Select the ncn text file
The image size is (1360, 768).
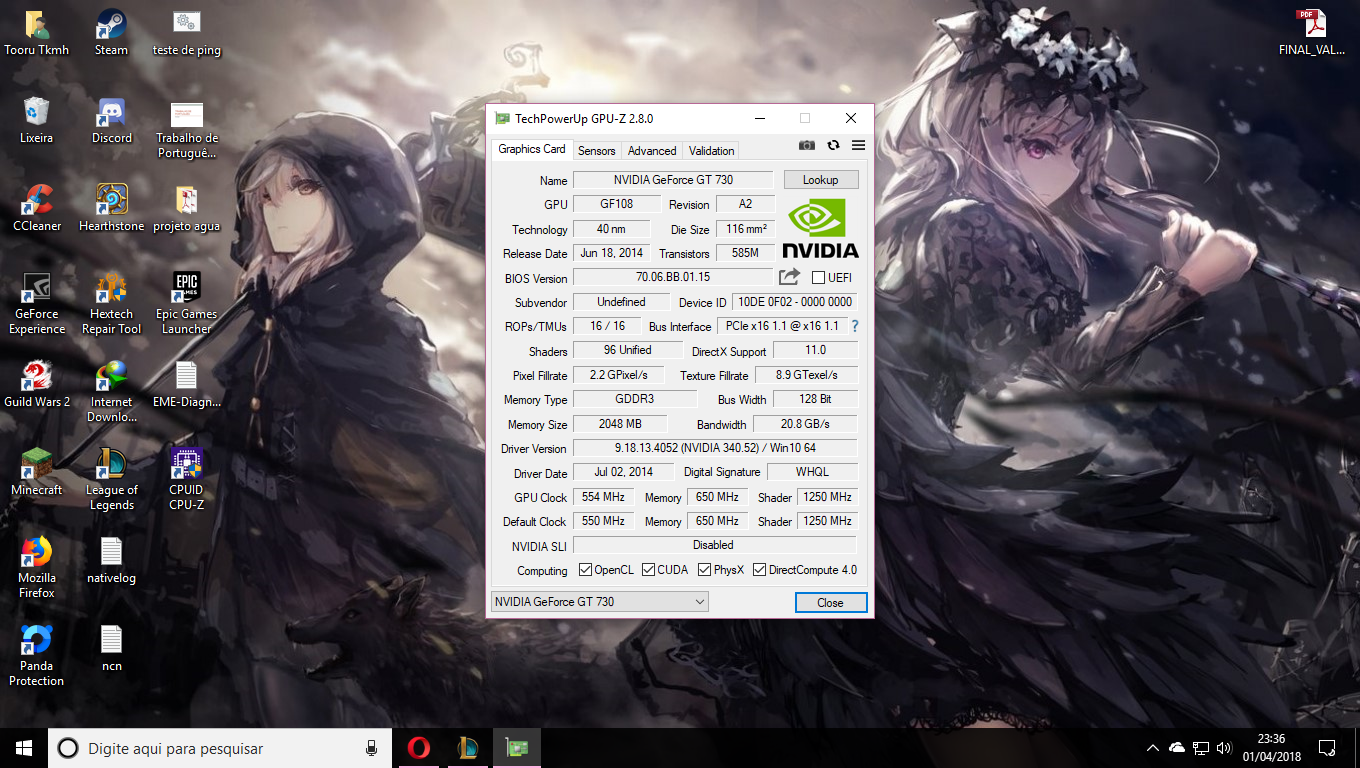112,649
